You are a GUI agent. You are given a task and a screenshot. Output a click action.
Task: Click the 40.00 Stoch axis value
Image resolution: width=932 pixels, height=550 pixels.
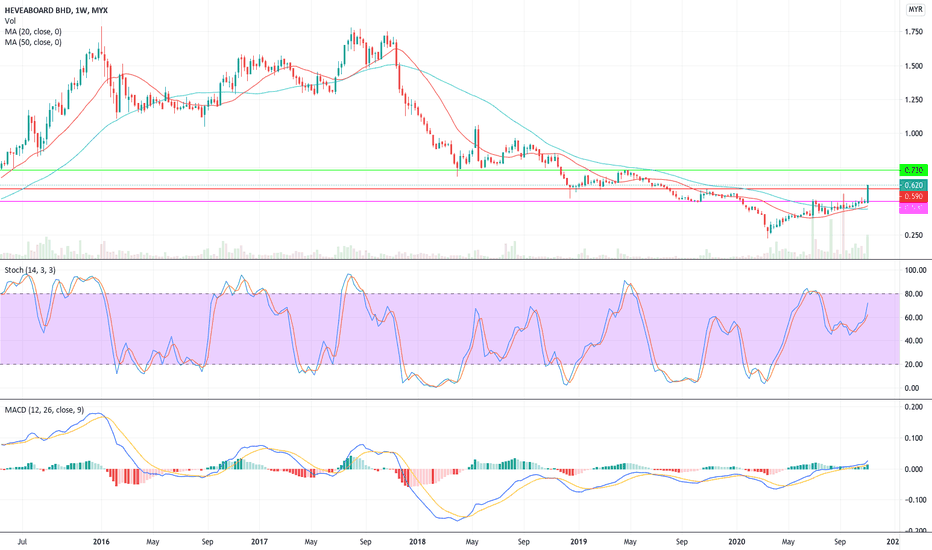point(914,341)
